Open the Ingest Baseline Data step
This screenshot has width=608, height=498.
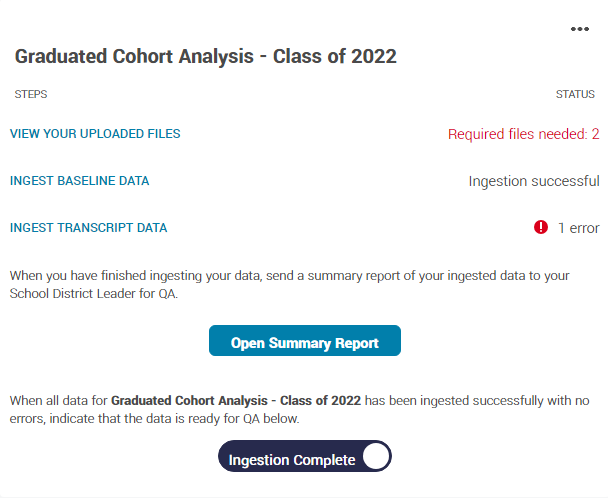point(79,181)
